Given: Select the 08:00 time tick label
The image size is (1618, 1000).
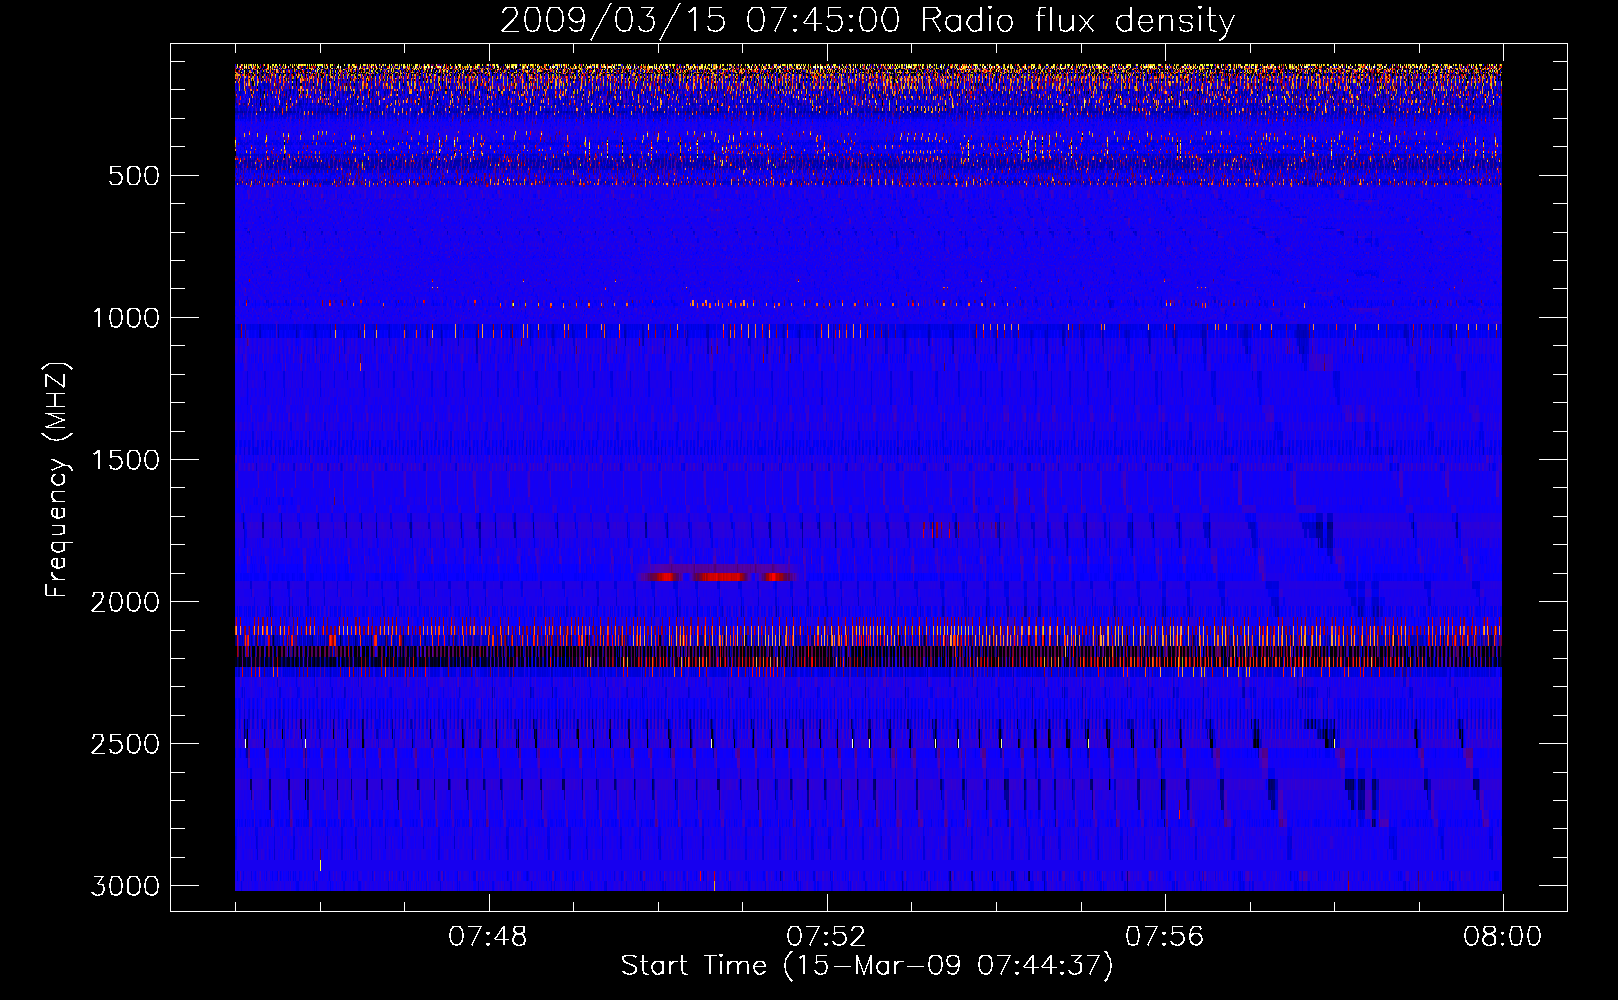Looking at the screenshot, I should [1502, 937].
